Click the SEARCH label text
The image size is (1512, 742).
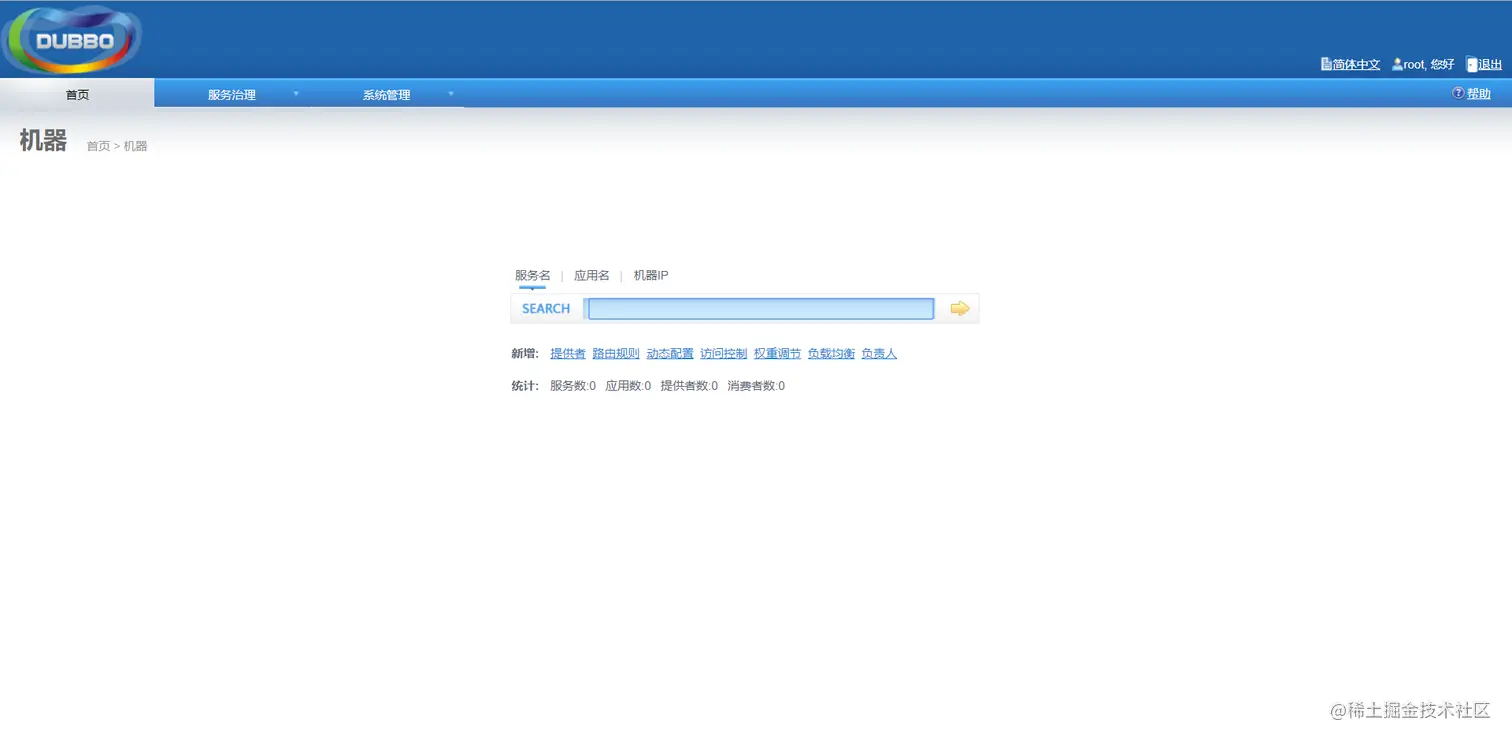click(x=546, y=309)
